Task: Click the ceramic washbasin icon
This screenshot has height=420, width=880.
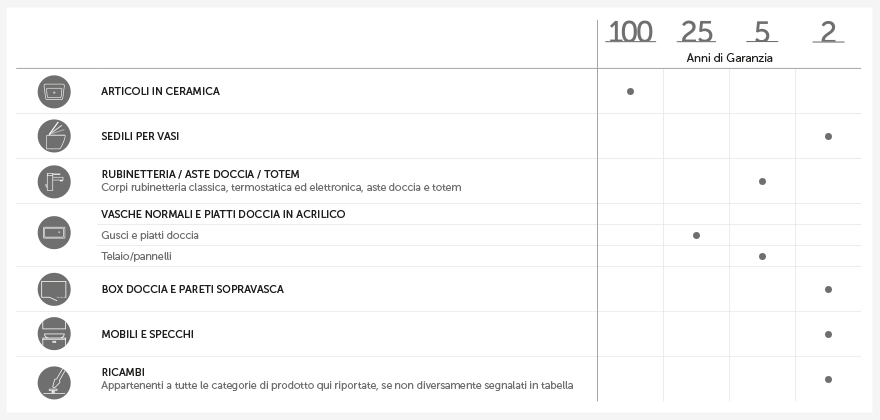Action: point(54,92)
